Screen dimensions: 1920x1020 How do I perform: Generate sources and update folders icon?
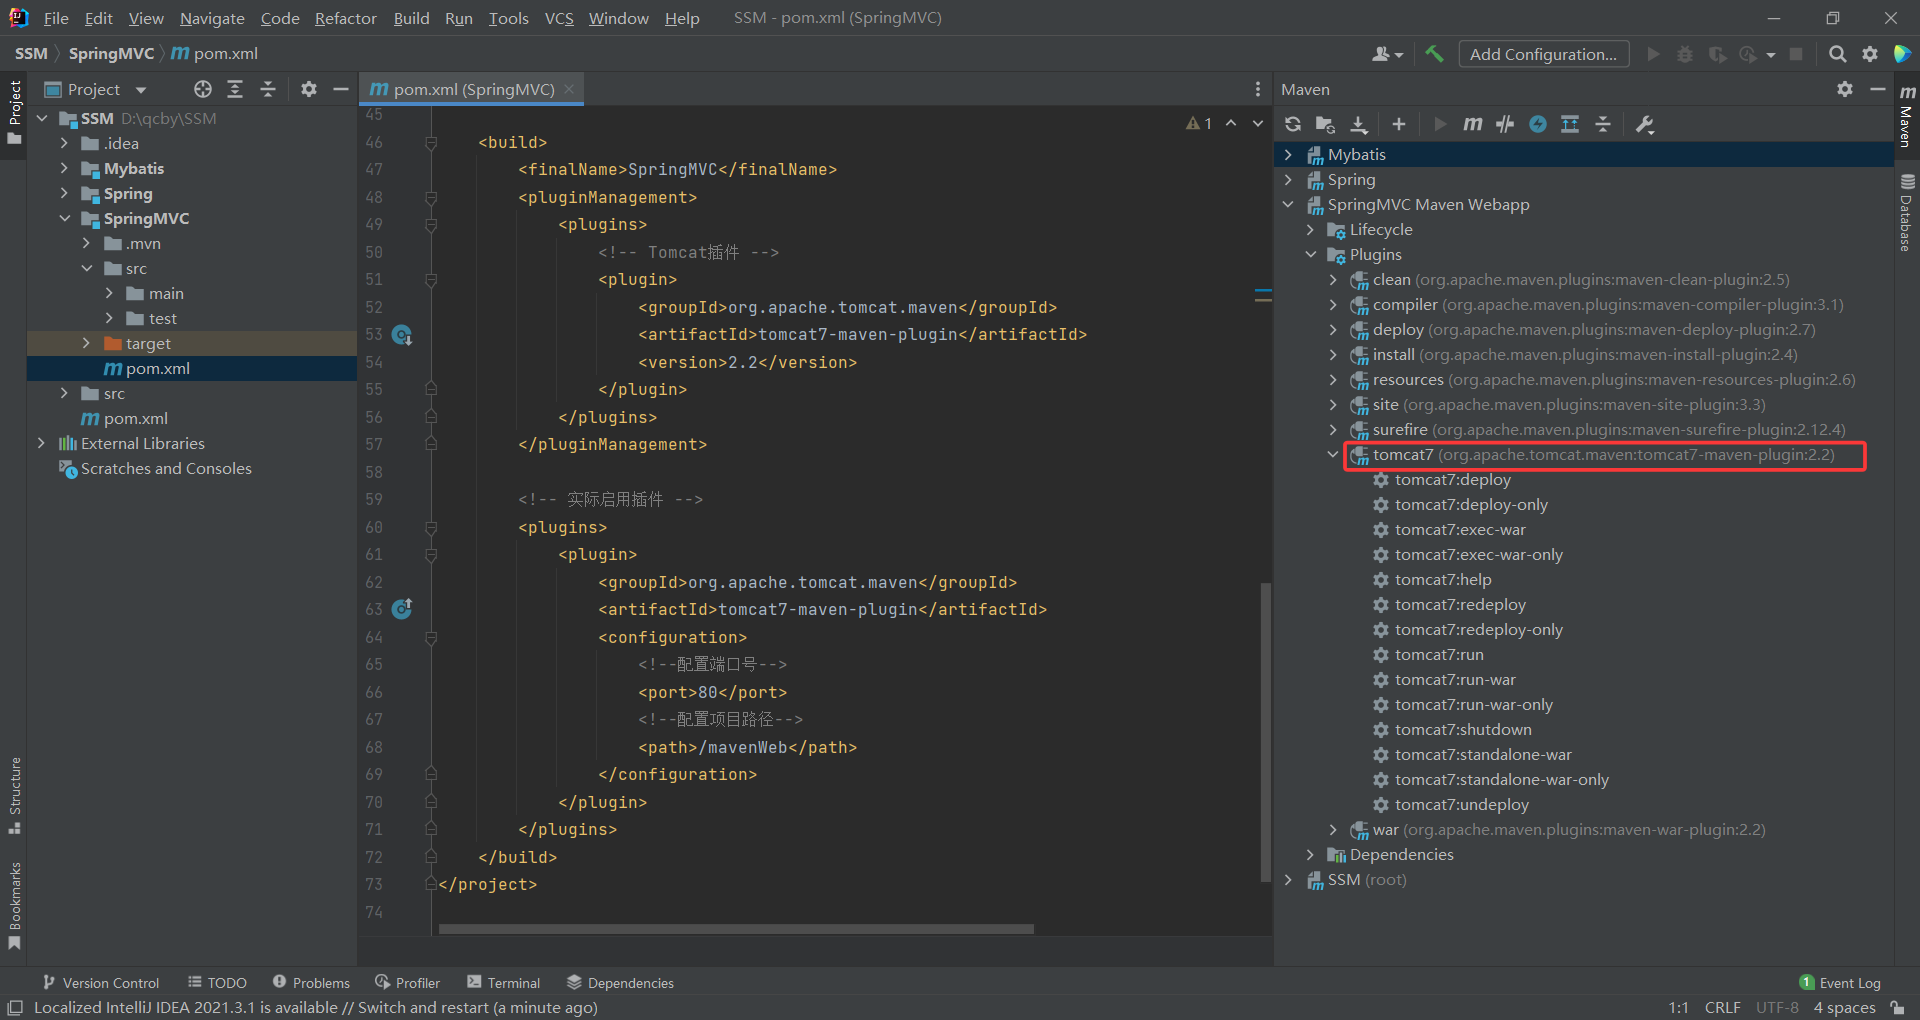(1326, 124)
